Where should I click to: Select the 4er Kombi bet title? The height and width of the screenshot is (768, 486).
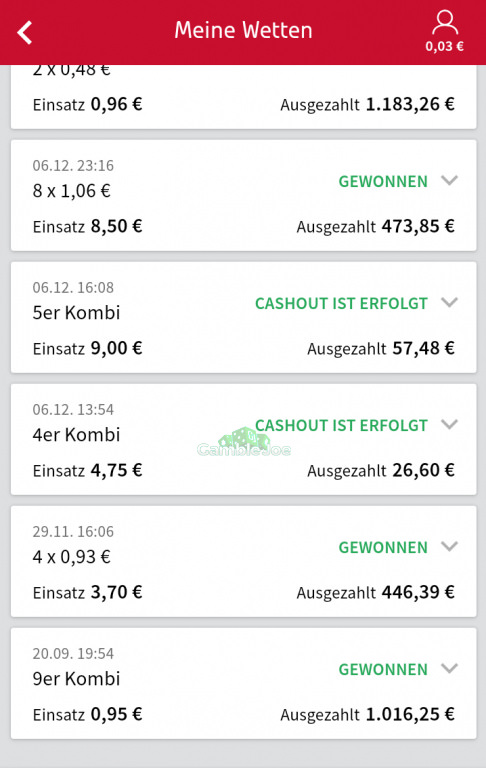tap(76, 434)
